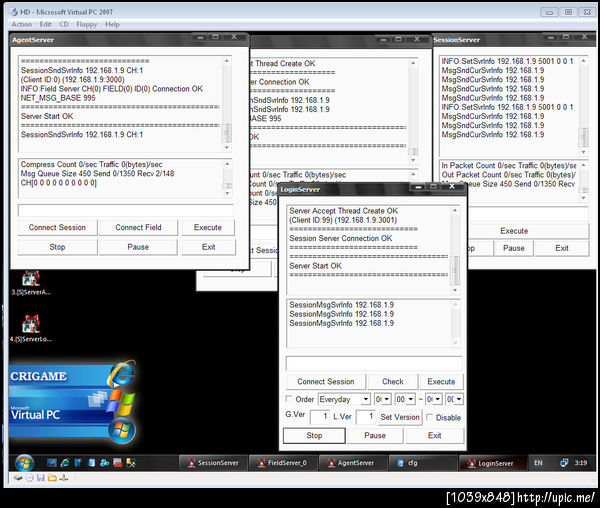The width and height of the screenshot is (600, 508).
Task: Switch to AgentServer taskbar button
Action: (352, 463)
